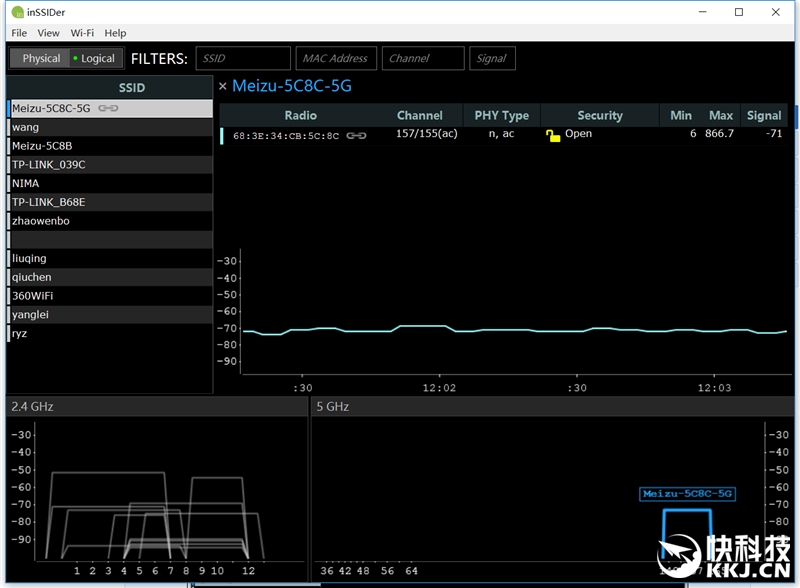Click the MAC address 68:3E:34:CB:5C:8C
This screenshot has height=588, width=800.
(286, 136)
